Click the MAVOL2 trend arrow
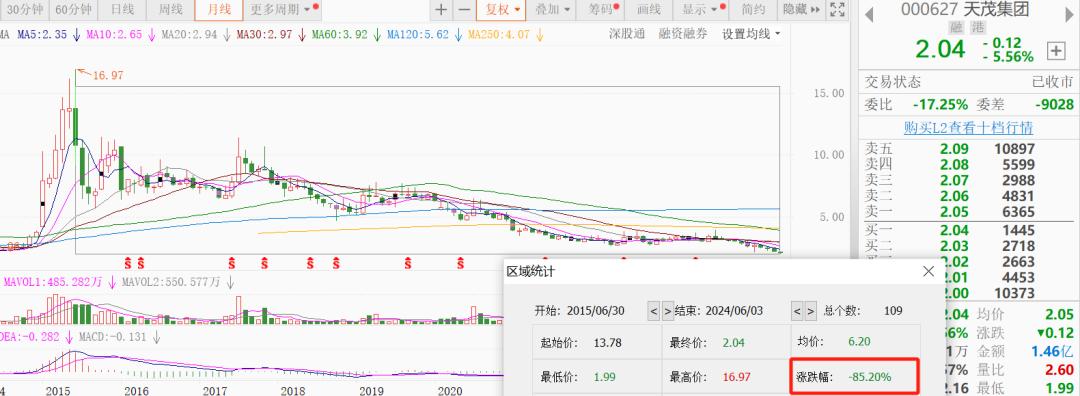Viewport: 1080px width, 396px height. tap(230, 282)
